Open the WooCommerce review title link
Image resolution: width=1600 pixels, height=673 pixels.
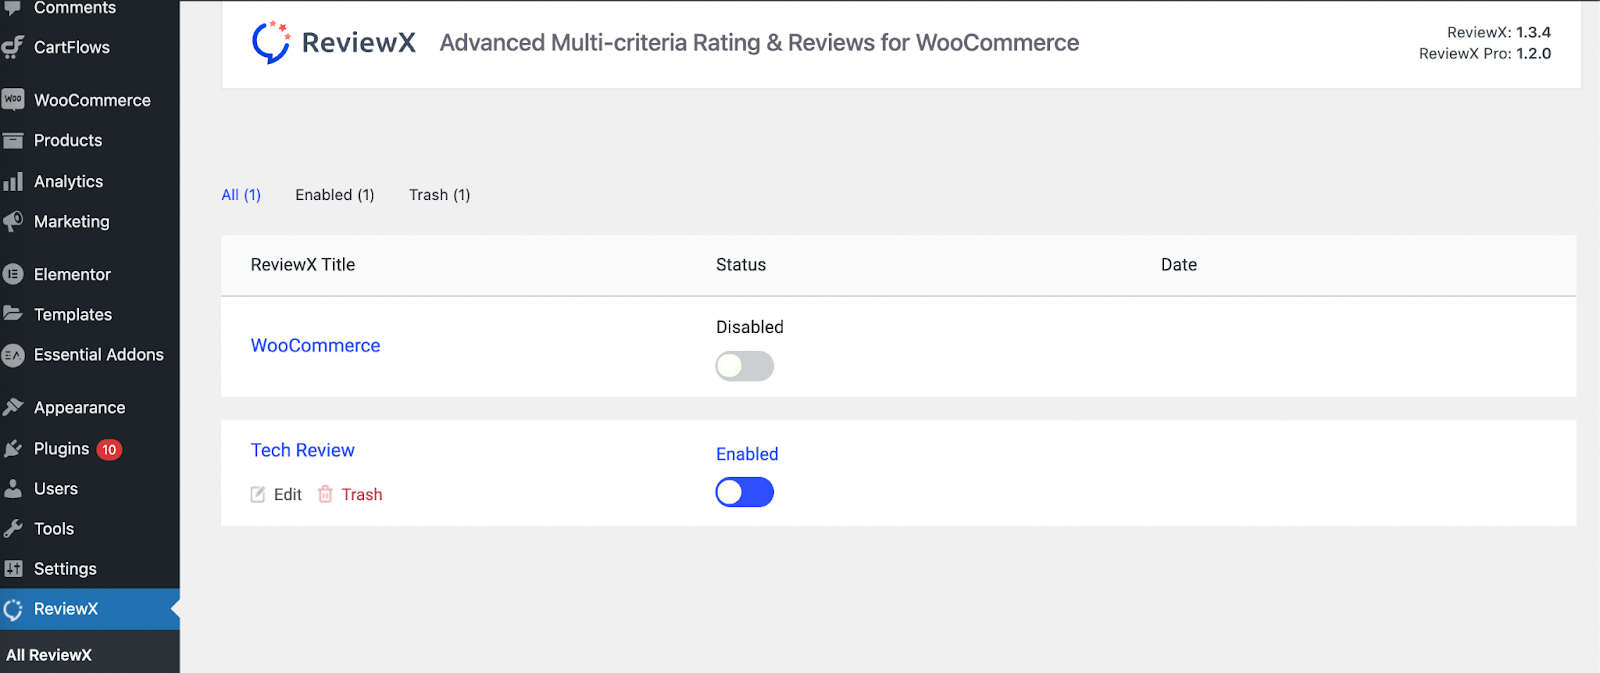(315, 345)
